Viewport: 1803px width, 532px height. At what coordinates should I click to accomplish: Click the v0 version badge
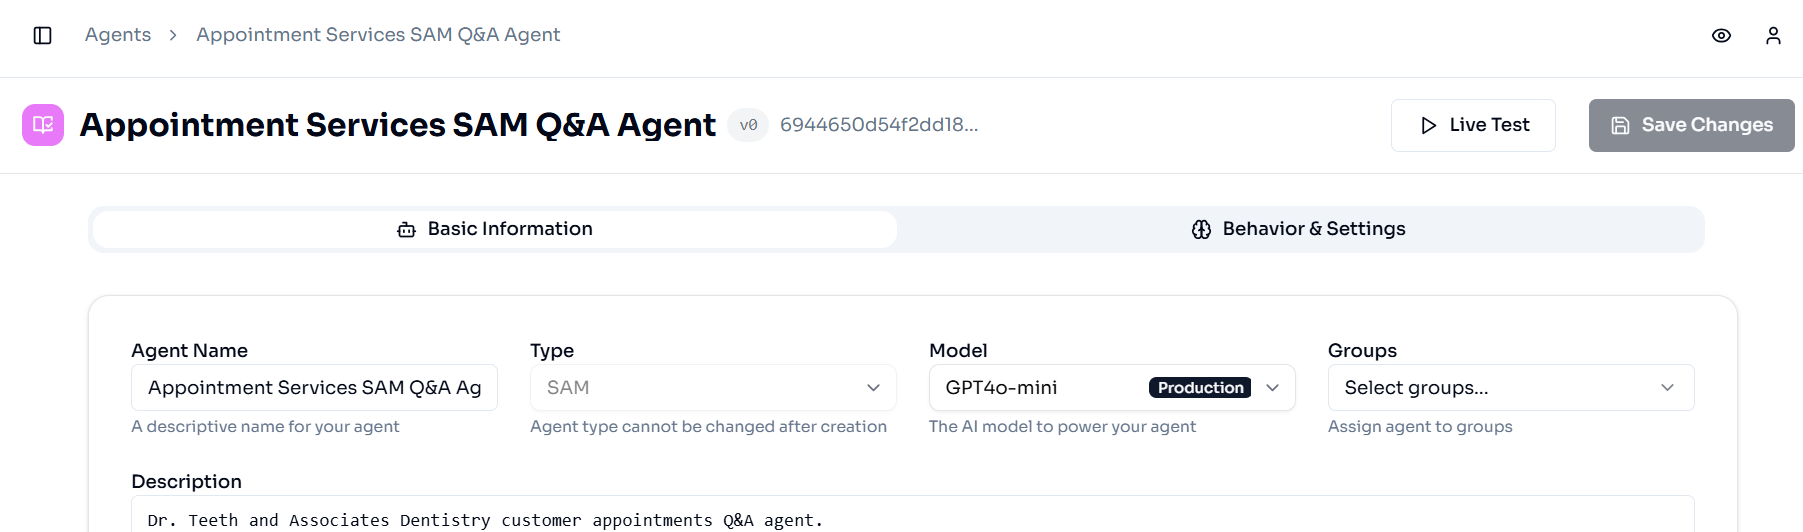click(x=748, y=125)
